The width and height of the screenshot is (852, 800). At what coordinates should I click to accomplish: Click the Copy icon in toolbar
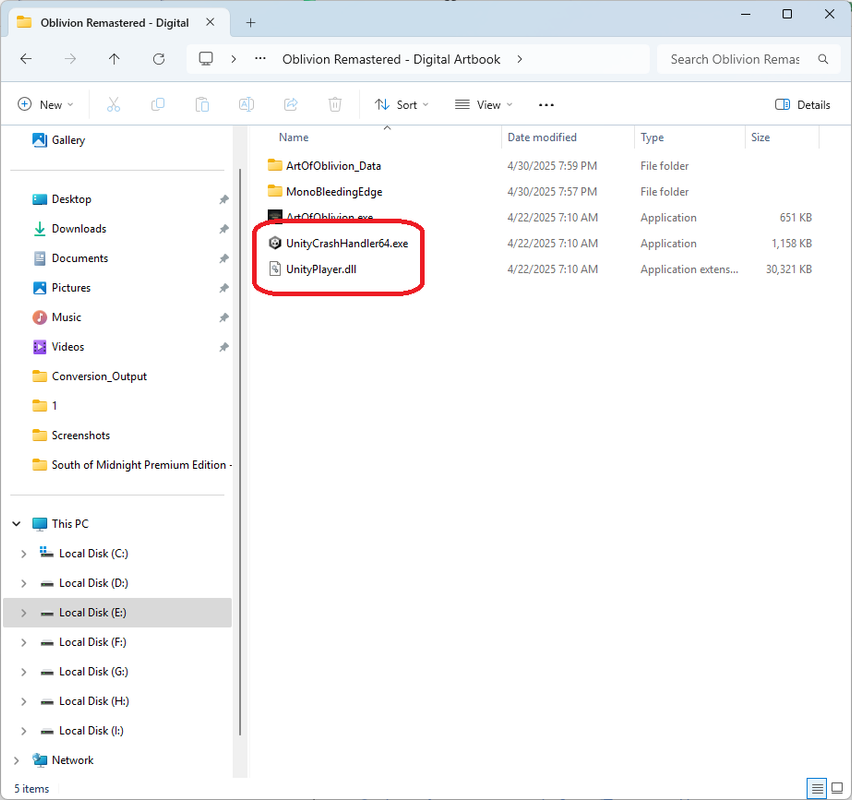(x=158, y=104)
